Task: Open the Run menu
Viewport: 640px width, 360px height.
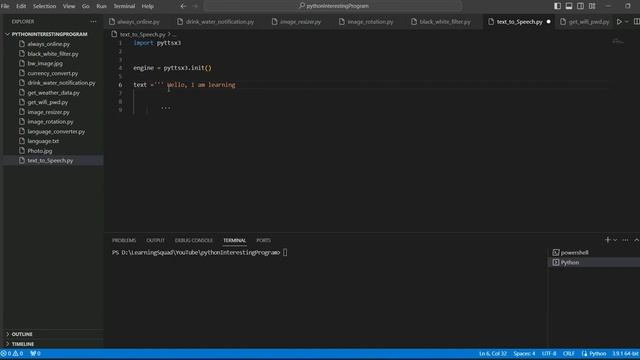Action: tap(101, 6)
